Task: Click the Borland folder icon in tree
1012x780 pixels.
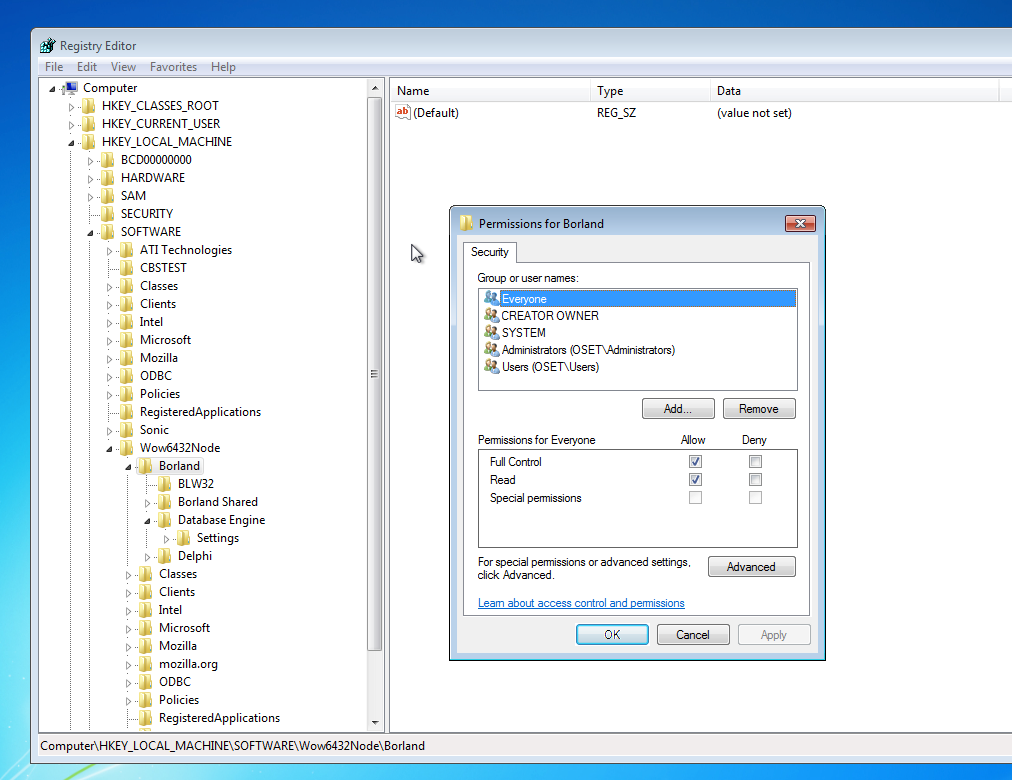Action: point(147,466)
